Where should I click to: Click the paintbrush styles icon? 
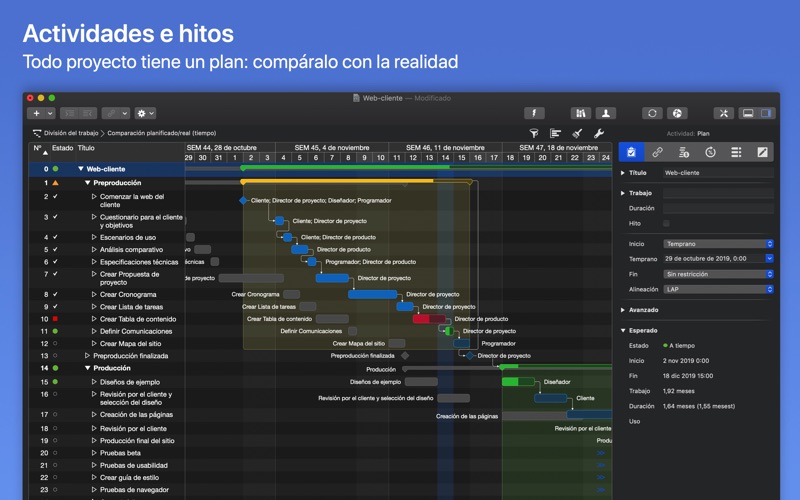(x=577, y=133)
